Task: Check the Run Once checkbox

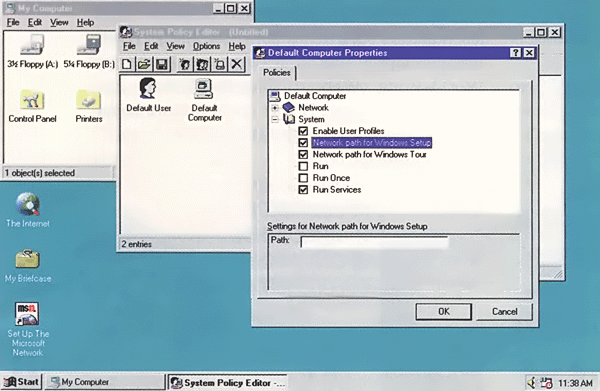Action: 303,178
